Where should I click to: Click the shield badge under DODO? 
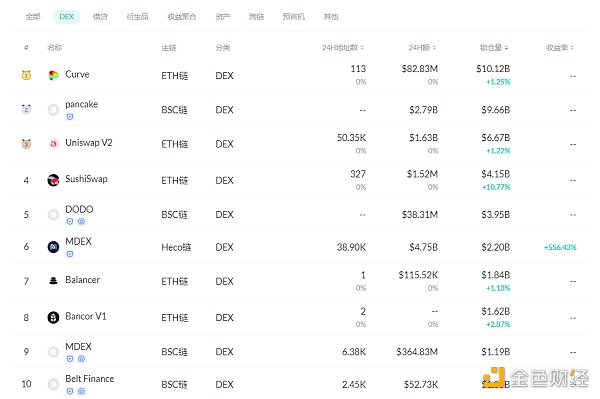(70, 221)
